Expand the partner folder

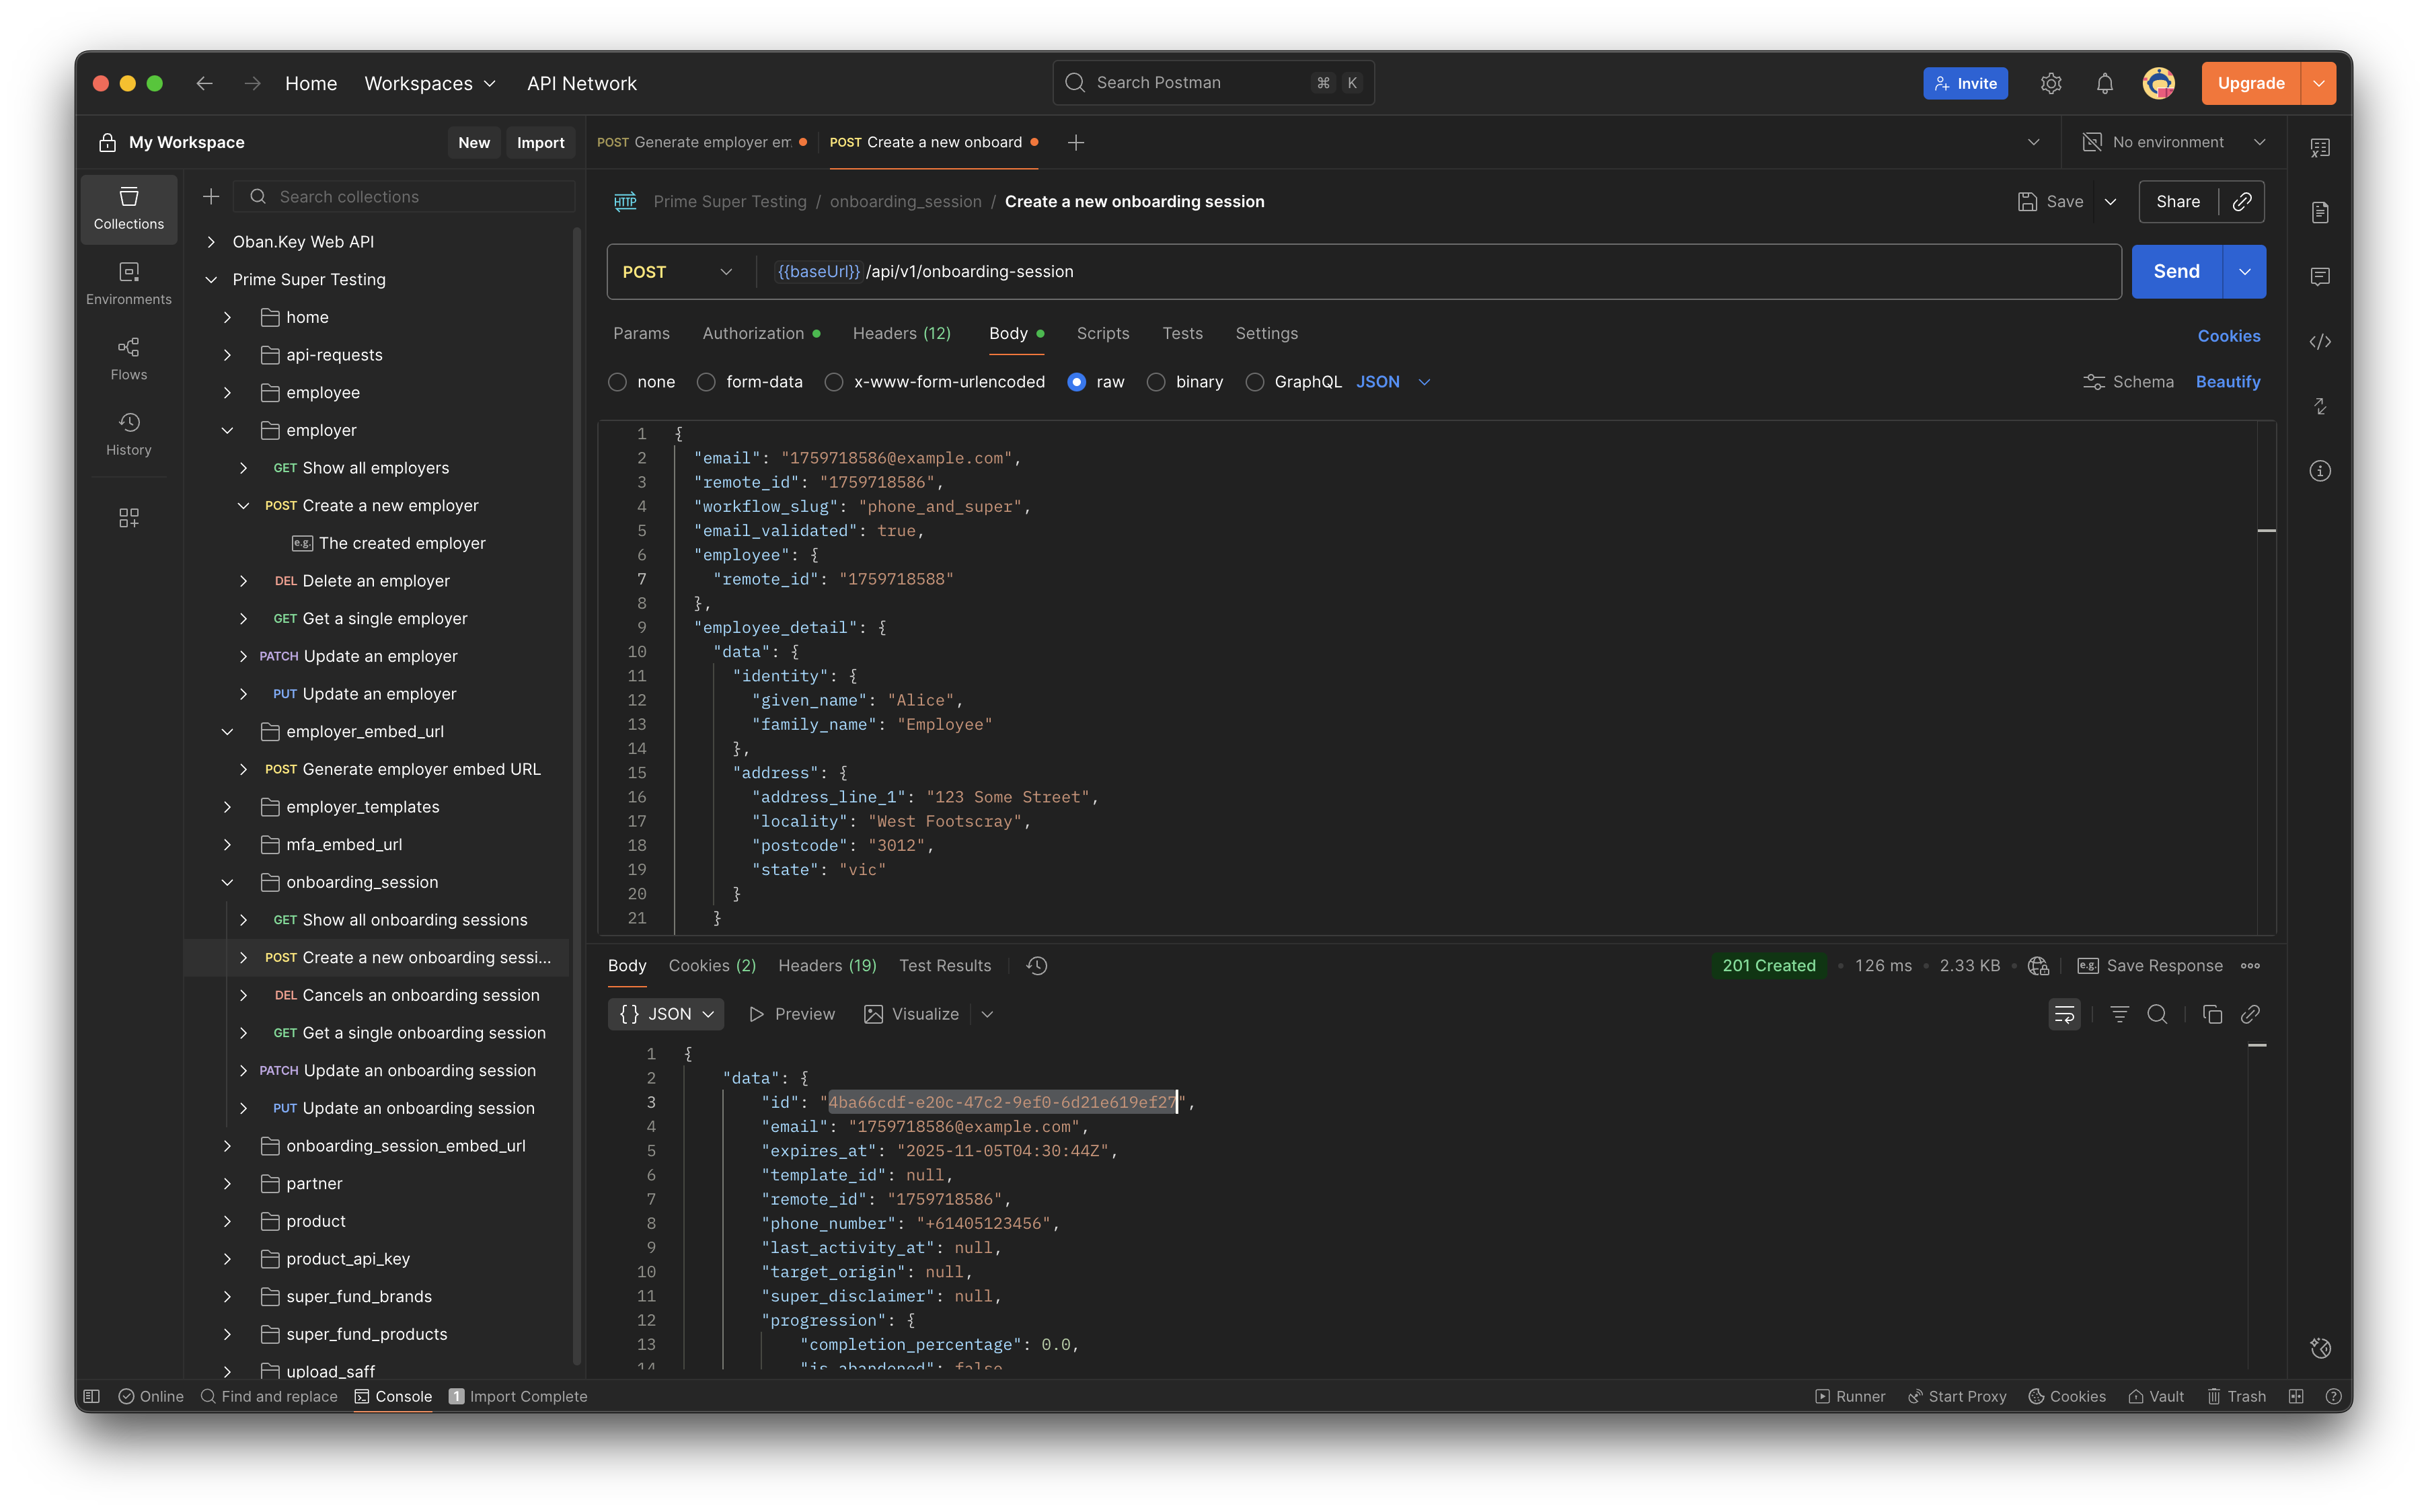coord(227,1183)
